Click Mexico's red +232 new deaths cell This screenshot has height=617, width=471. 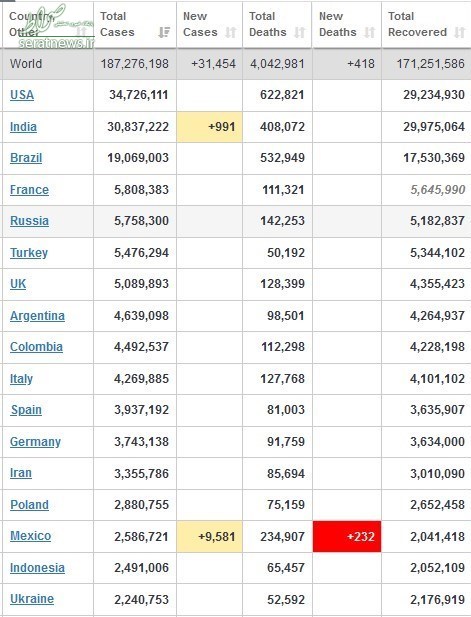(347, 536)
